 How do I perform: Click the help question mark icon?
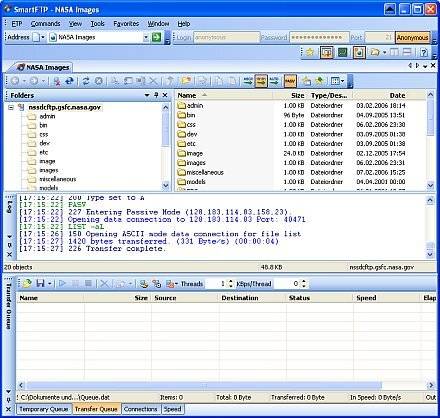pyautogui.click(x=424, y=52)
